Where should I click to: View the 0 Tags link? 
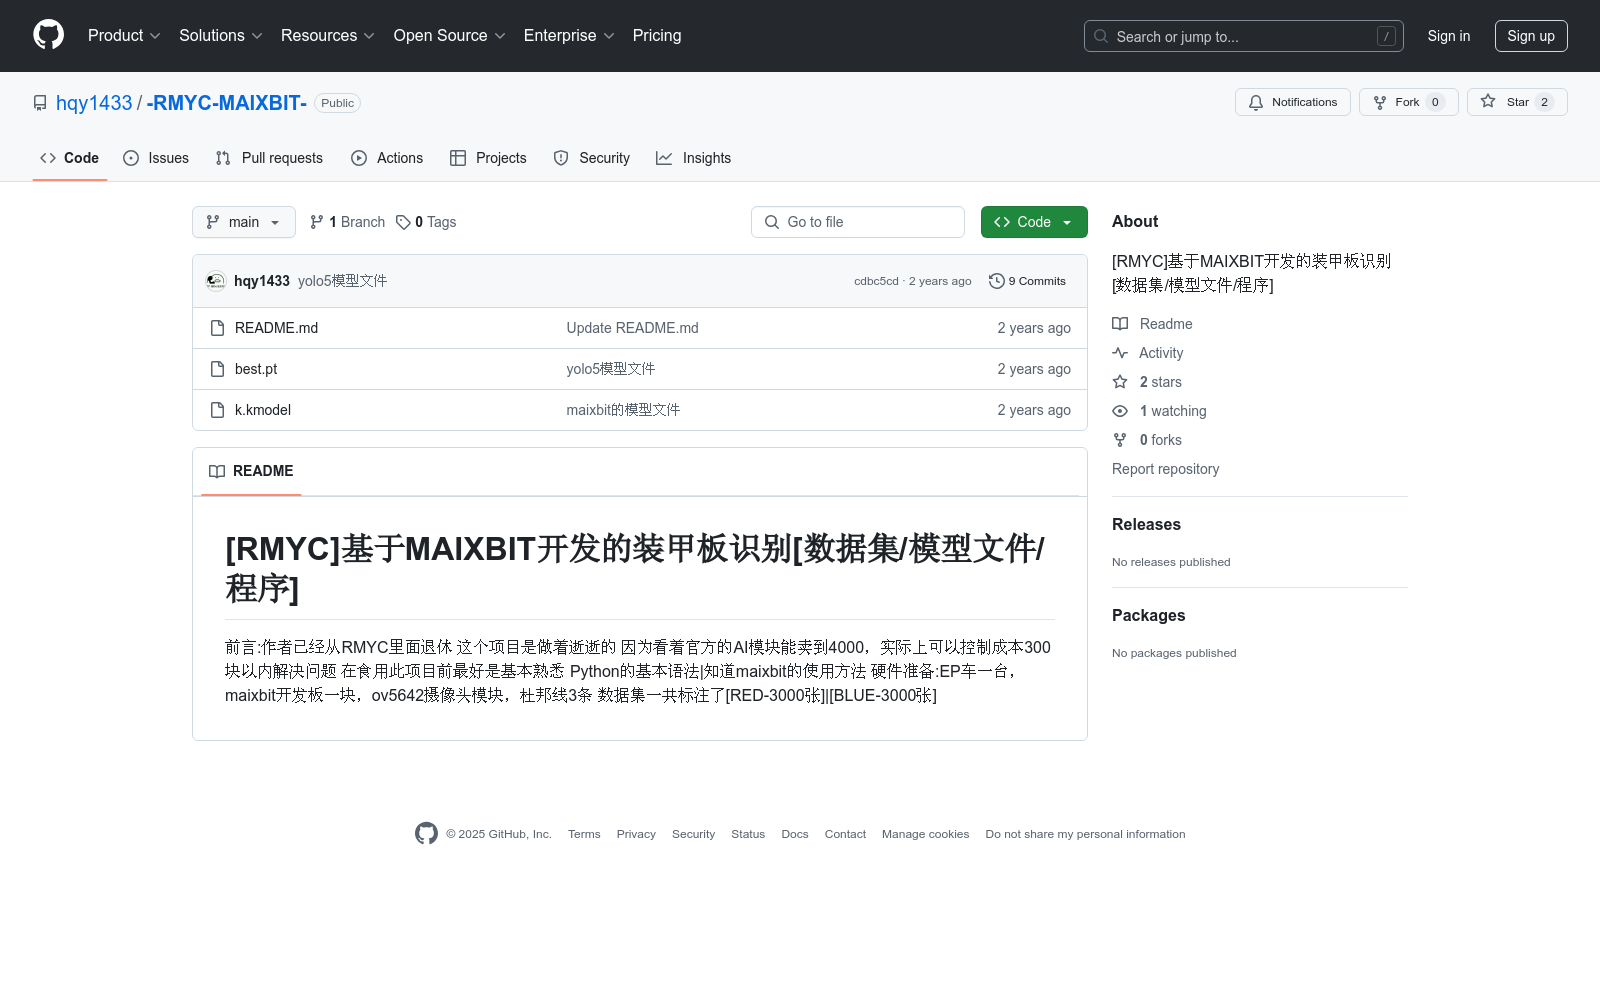426,222
